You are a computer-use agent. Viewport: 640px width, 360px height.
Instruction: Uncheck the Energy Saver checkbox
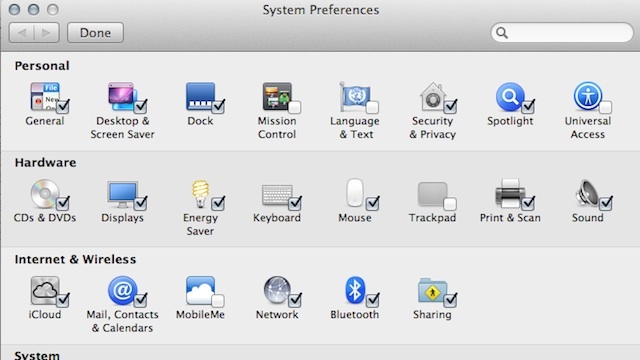[218, 204]
